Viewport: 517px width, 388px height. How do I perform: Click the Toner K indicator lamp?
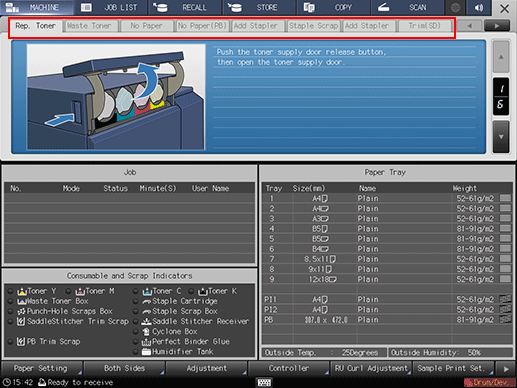(x=191, y=291)
